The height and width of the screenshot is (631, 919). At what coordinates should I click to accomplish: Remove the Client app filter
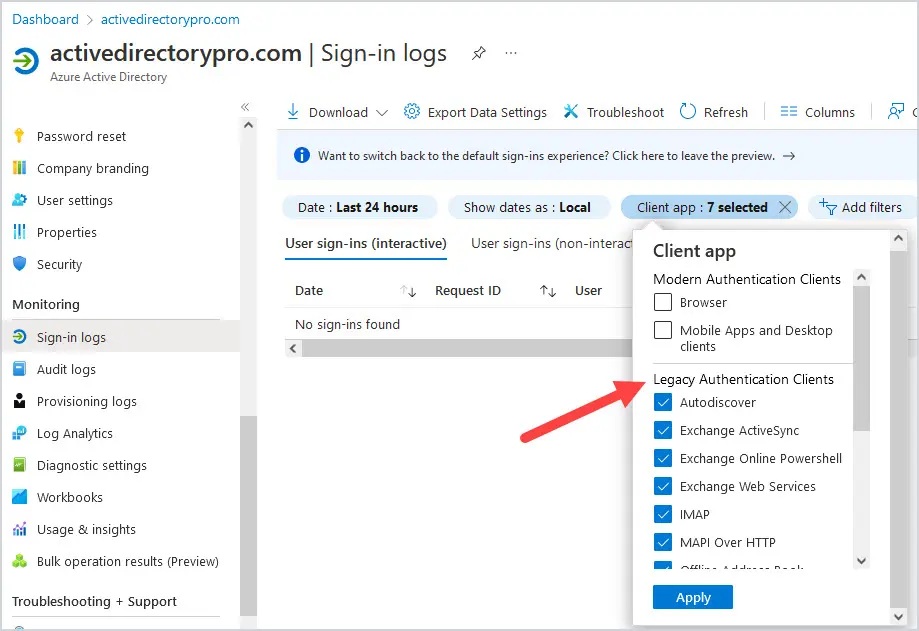pyautogui.click(x=785, y=207)
